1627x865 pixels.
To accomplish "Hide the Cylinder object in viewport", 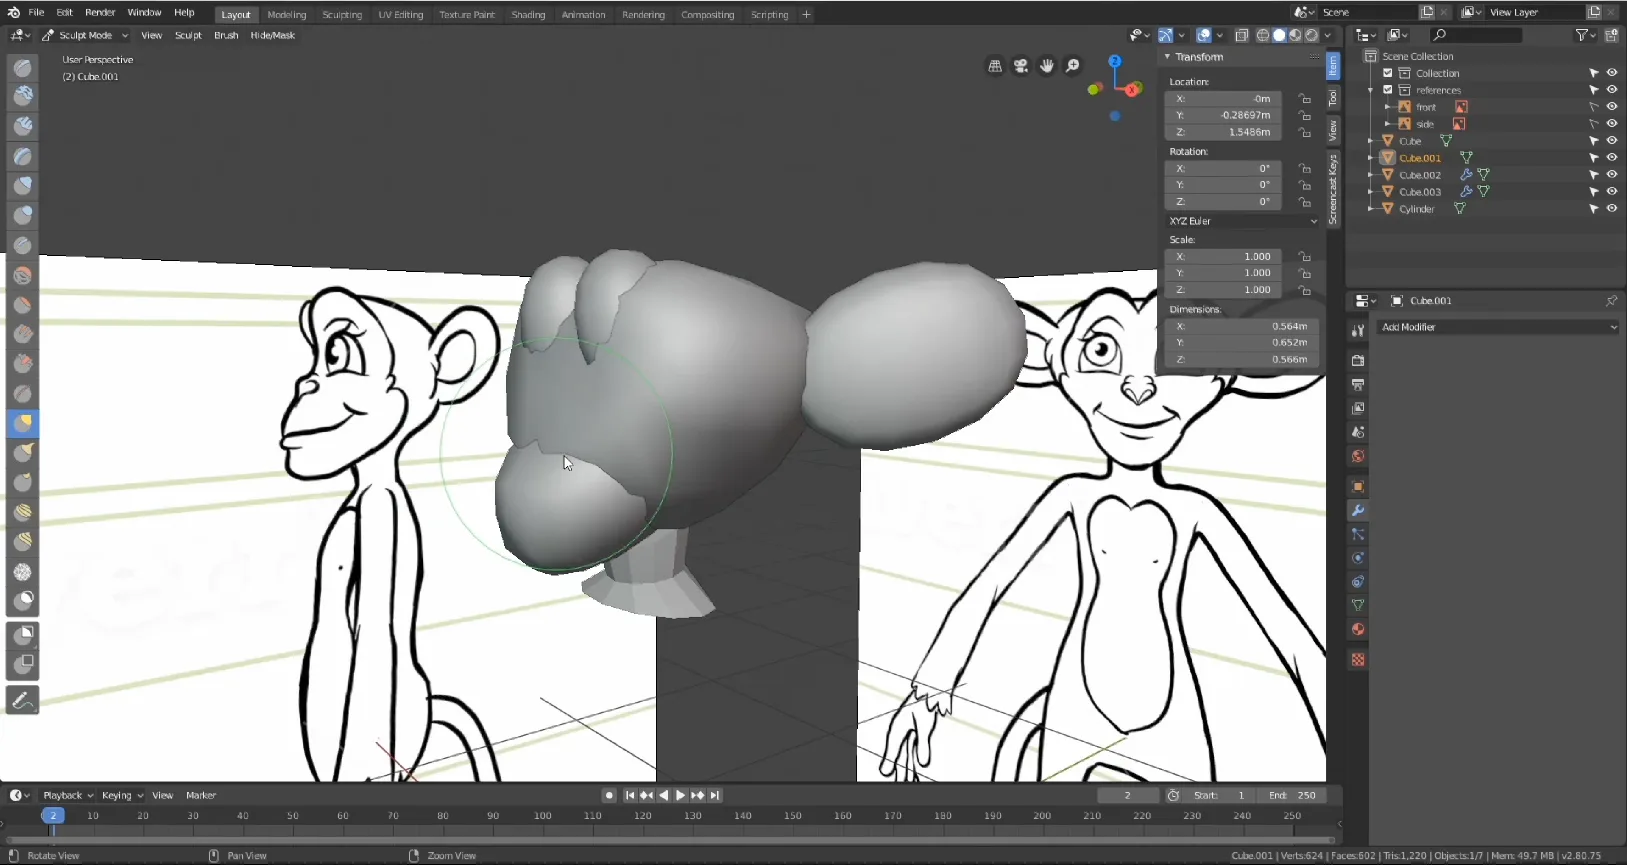I will 1612,208.
